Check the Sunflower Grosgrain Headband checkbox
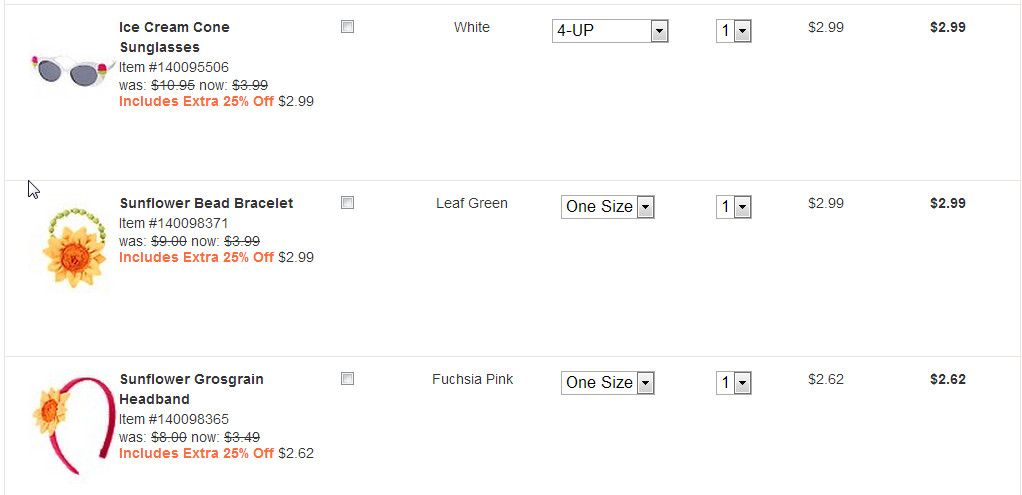This screenshot has width=1022, height=495. [x=347, y=379]
